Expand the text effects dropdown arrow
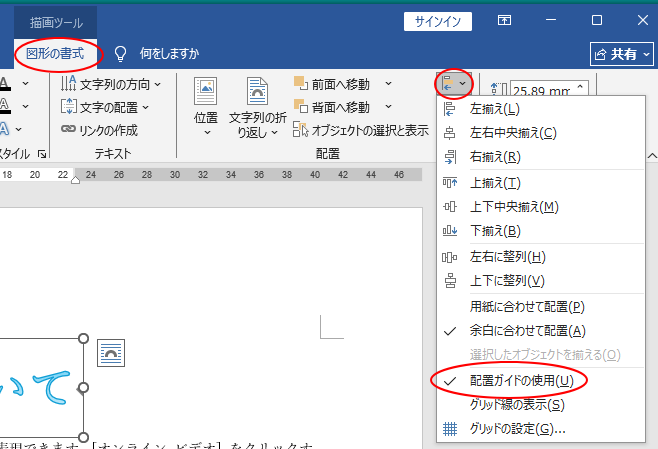Screen dimensions: 658x449 (x=18, y=129)
